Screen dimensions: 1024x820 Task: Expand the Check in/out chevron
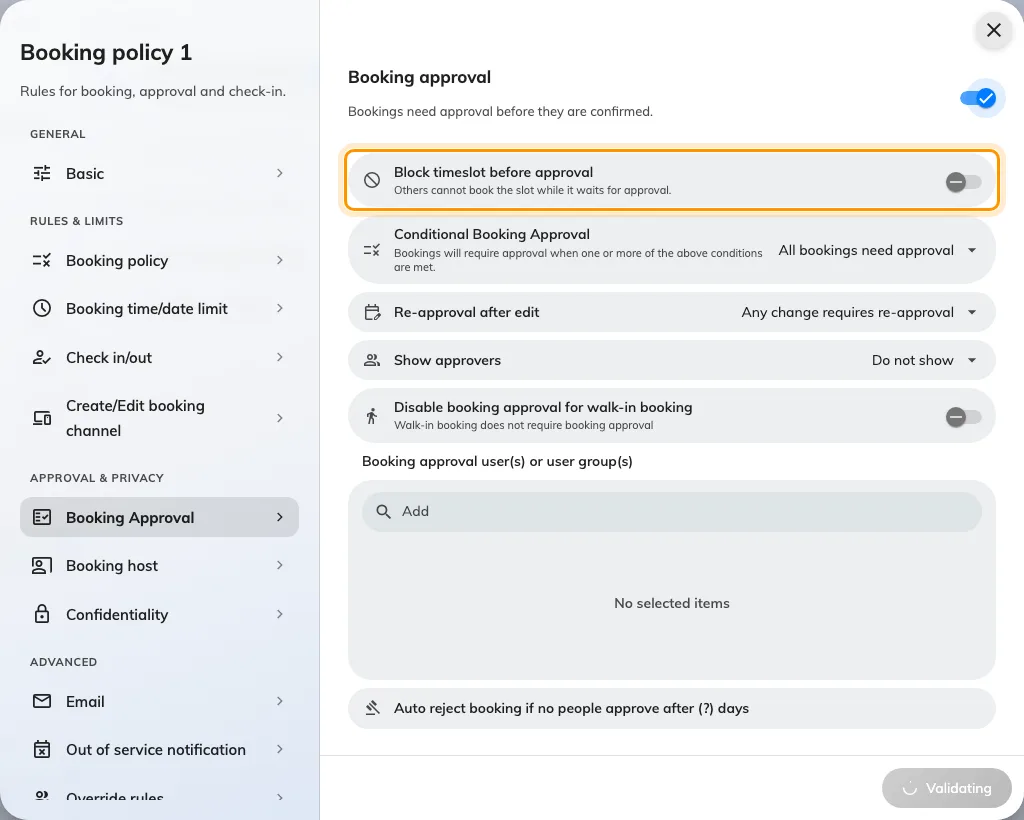280,357
